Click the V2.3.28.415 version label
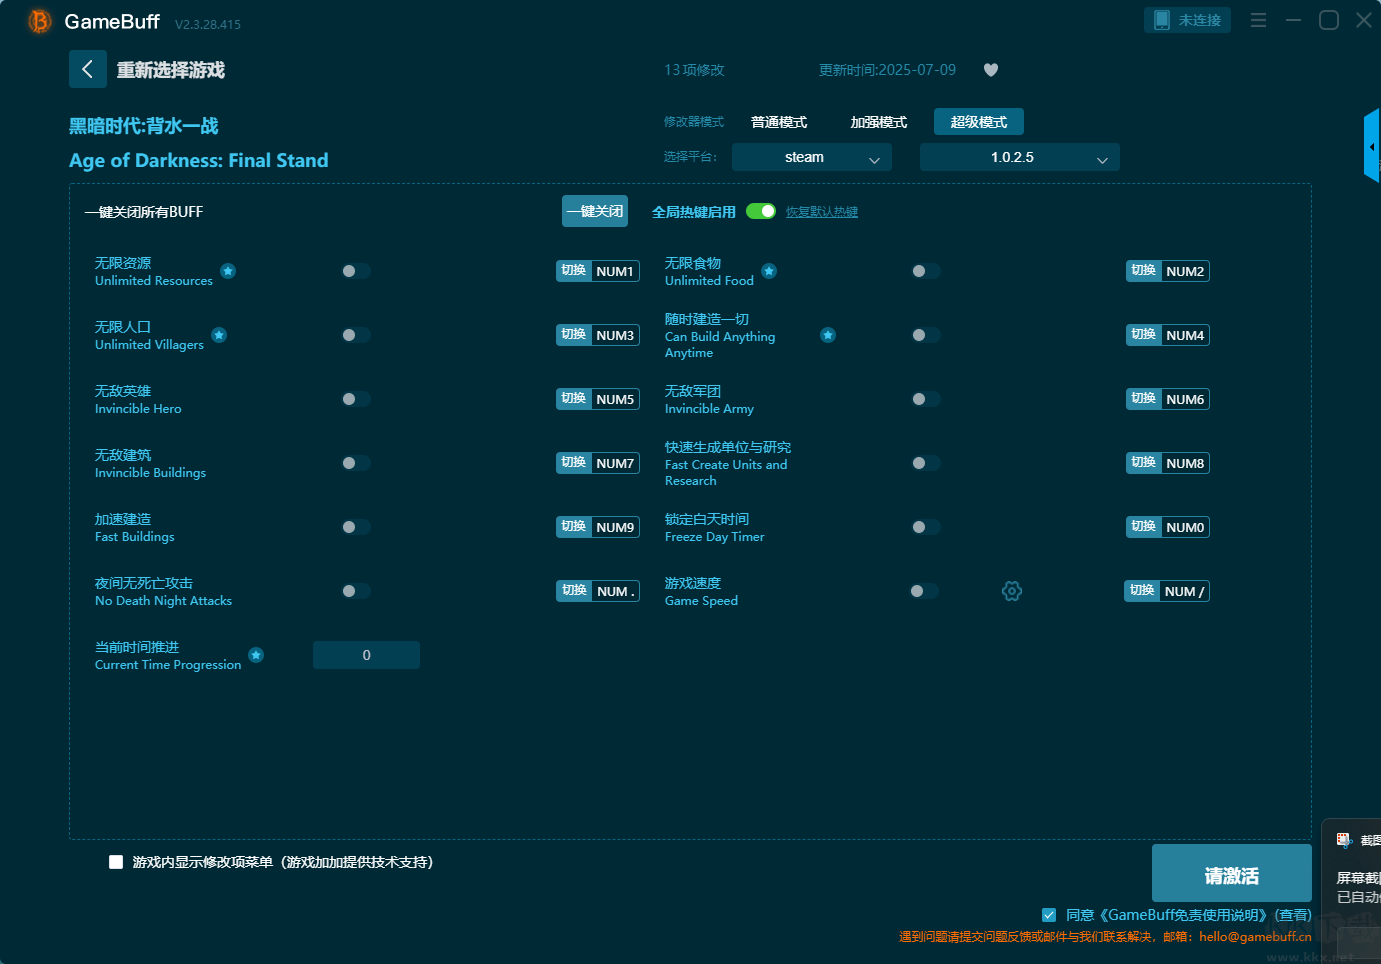This screenshot has height=964, width=1381. pyautogui.click(x=208, y=24)
